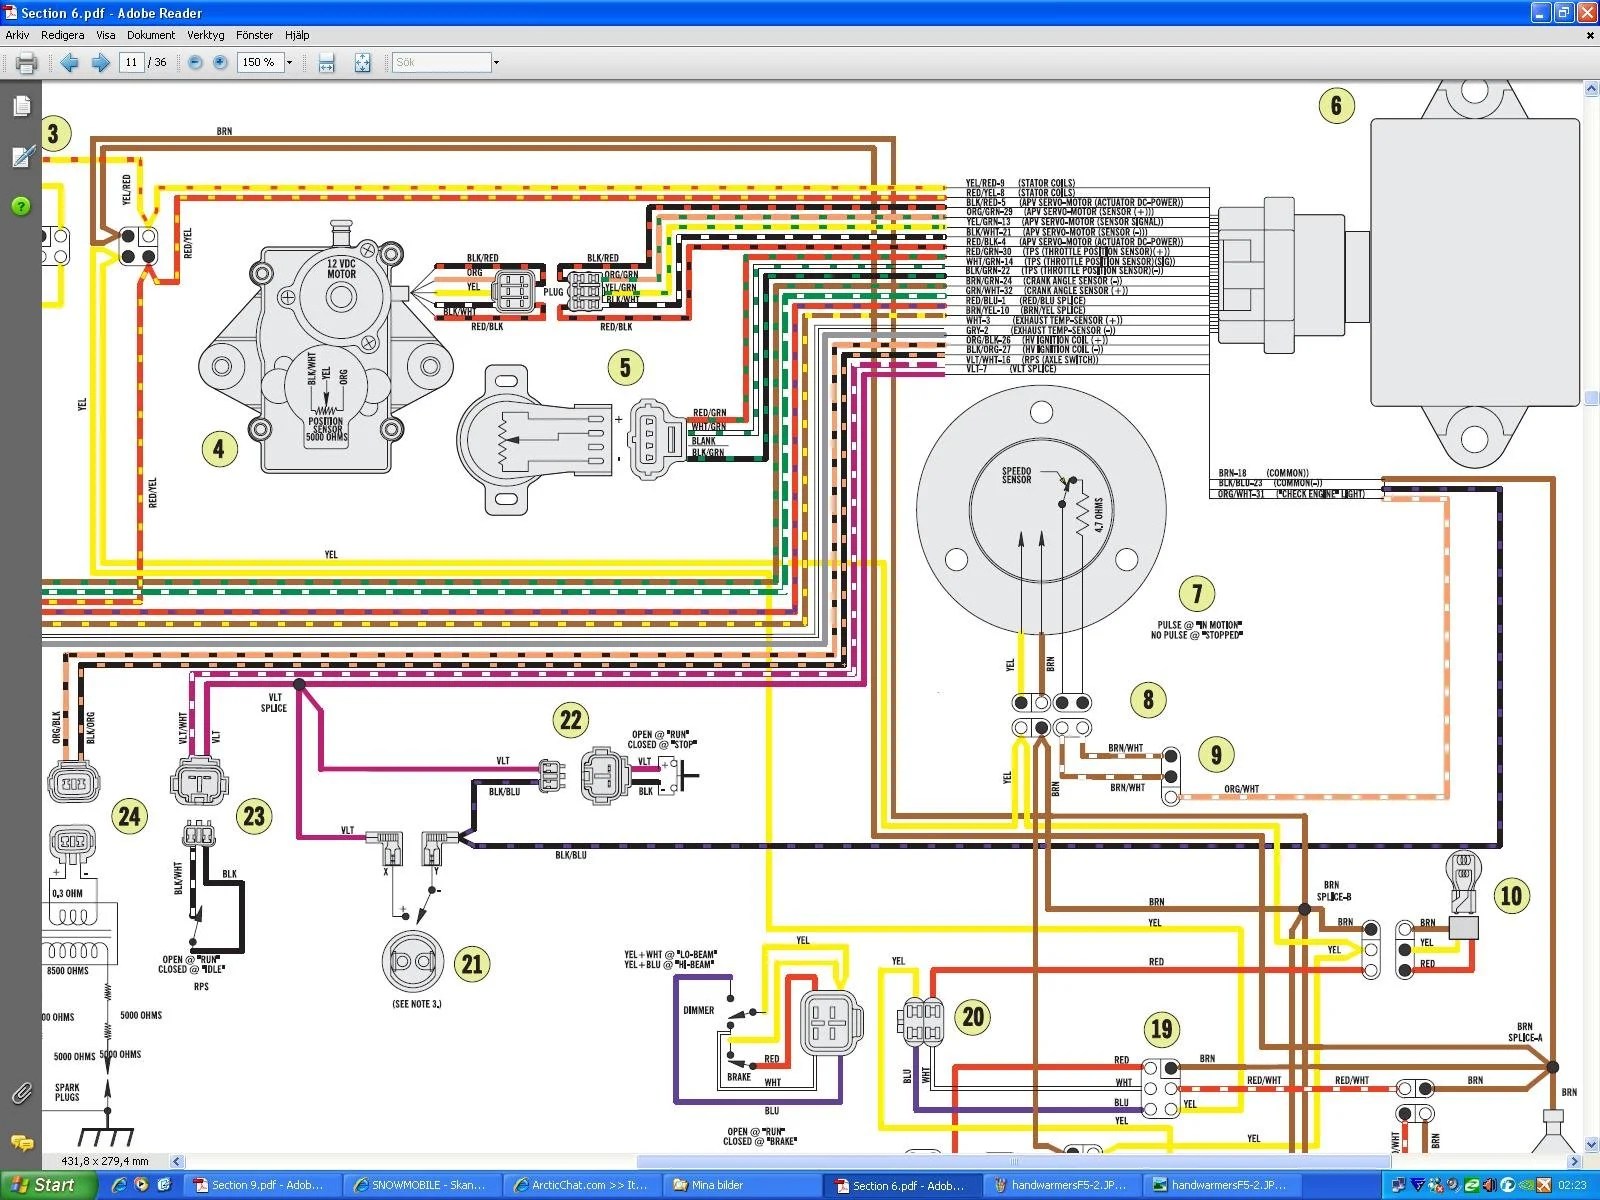The width and height of the screenshot is (1600, 1200).
Task: Click the Print icon in toolbar
Action: (x=26, y=63)
